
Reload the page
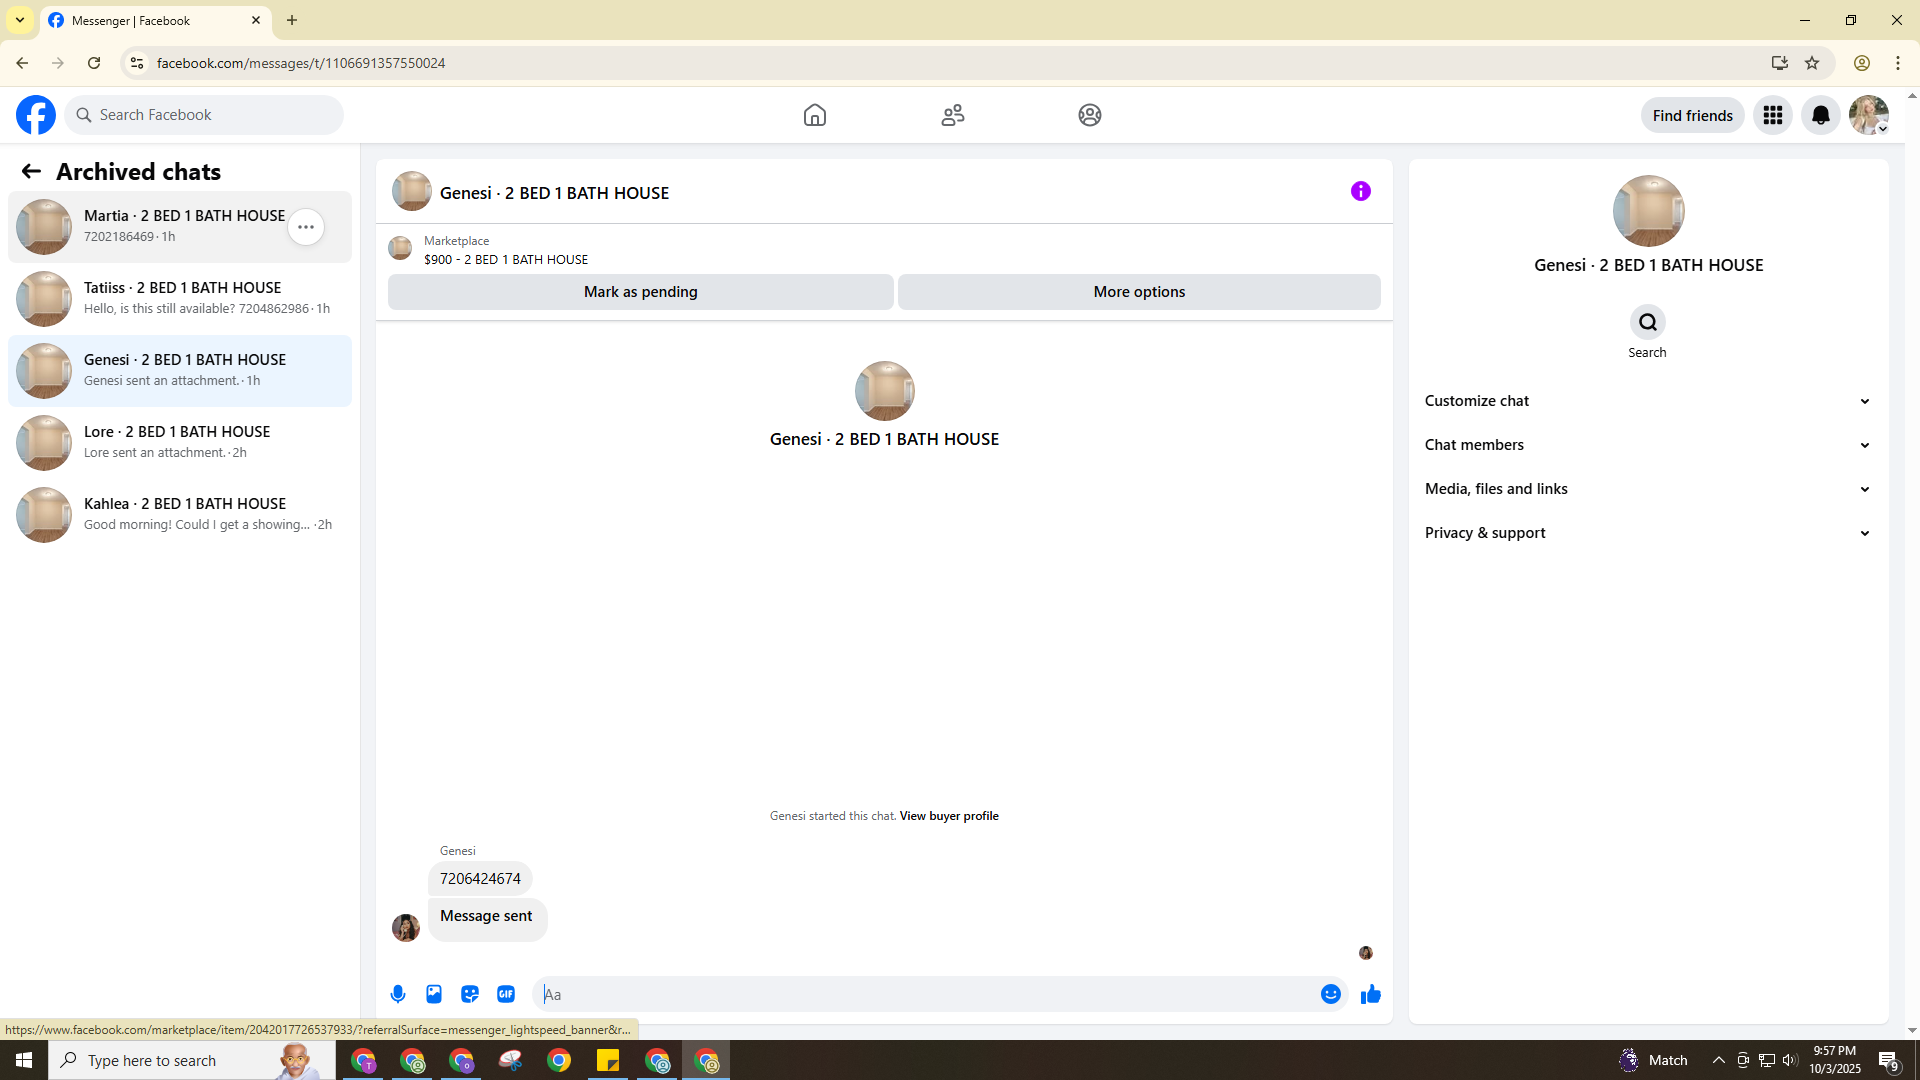click(x=94, y=63)
